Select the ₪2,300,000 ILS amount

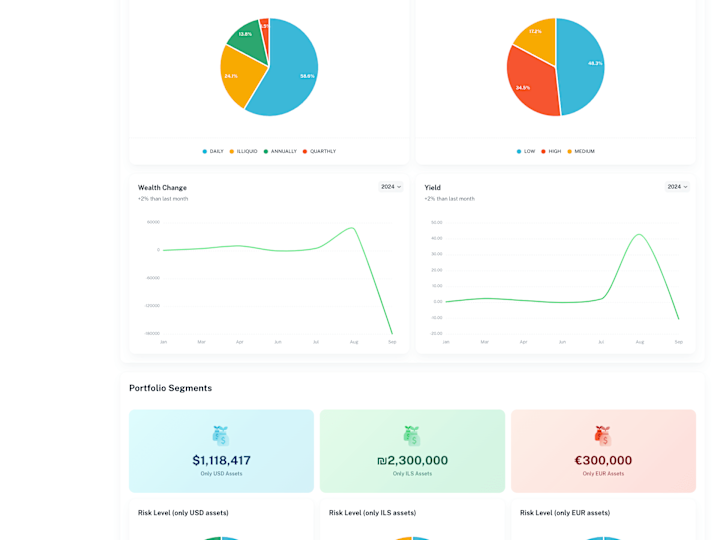tap(412, 460)
